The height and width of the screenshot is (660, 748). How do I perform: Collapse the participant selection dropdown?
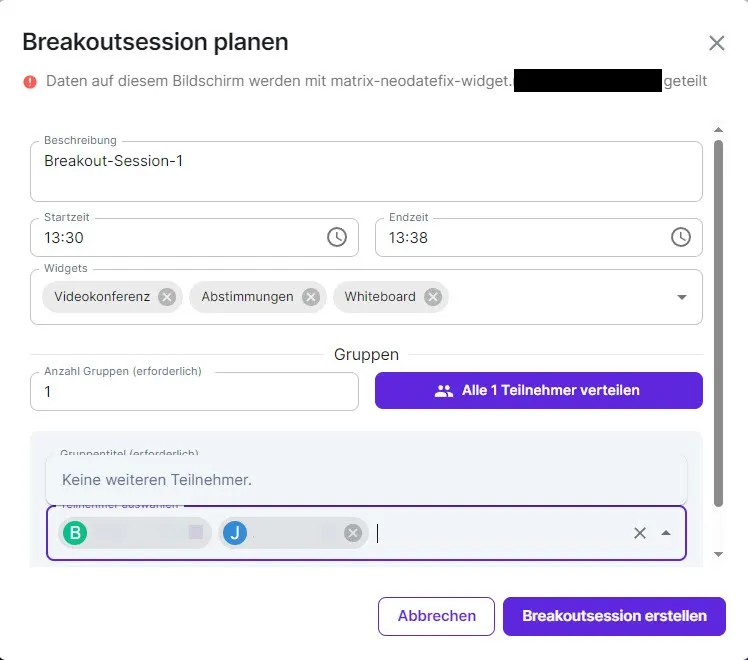point(666,533)
